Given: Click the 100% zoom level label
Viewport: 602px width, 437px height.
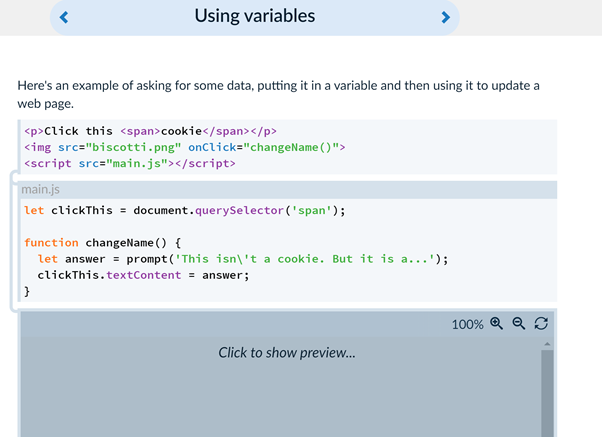Looking at the screenshot, I should tap(467, 324).
